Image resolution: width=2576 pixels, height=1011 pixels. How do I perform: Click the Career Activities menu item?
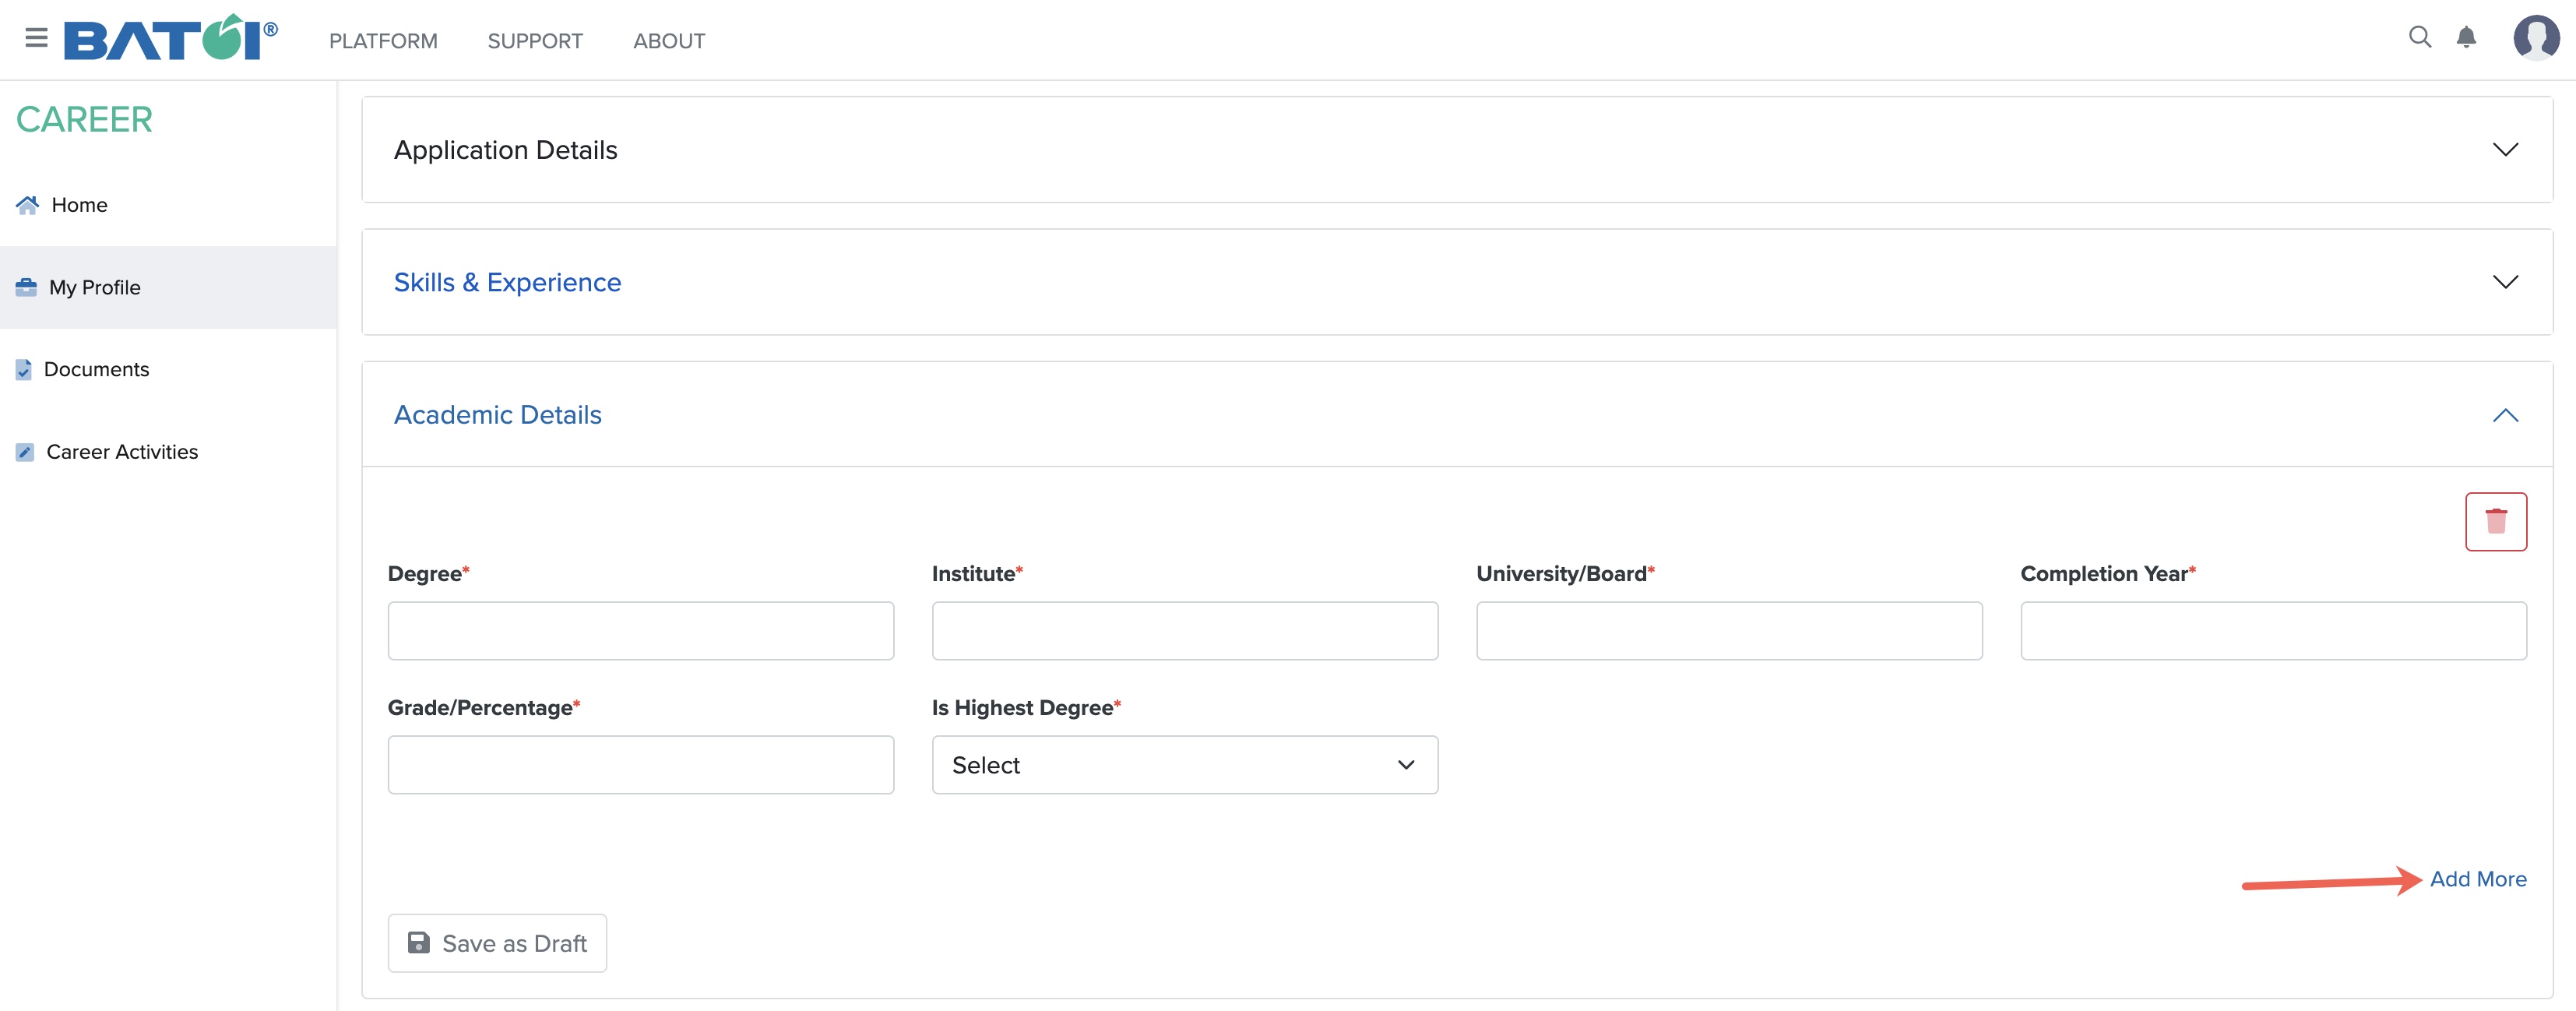click(x=123, y=450)
